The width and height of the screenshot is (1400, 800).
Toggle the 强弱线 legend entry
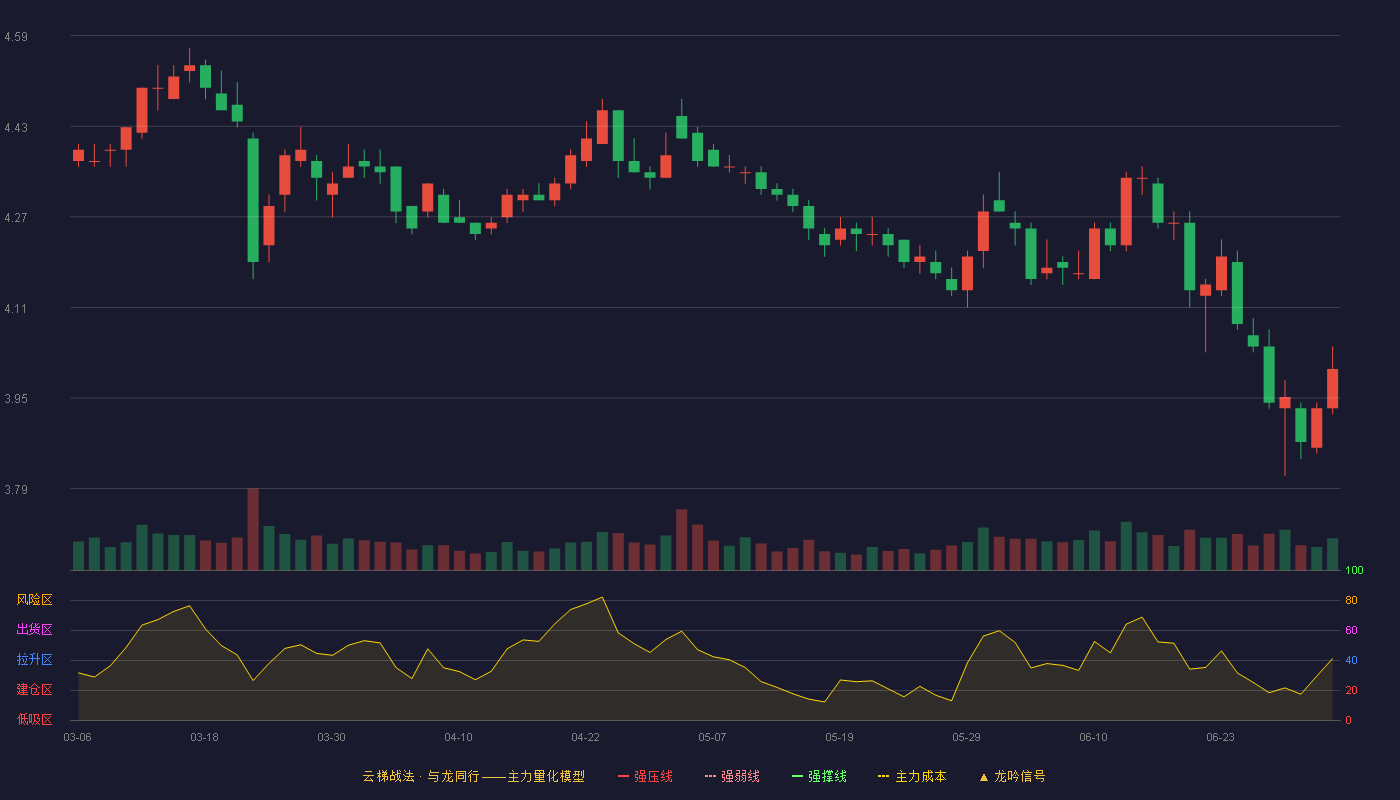pyautogui.click(x=732, y=776)
